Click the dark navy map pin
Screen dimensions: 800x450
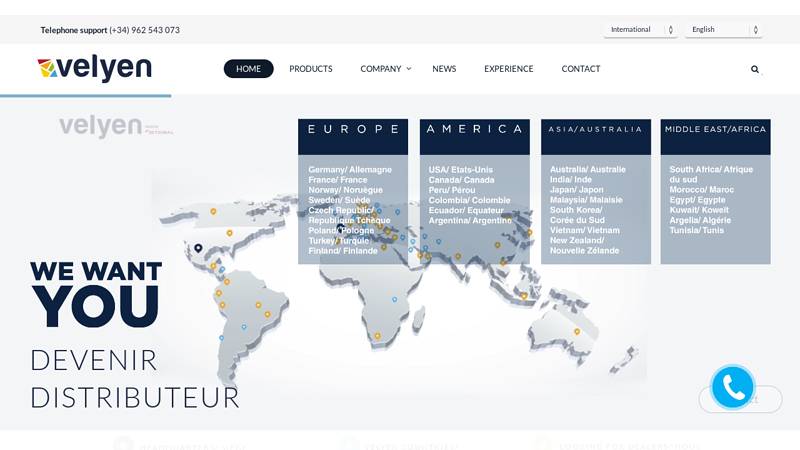pos(198,248)
